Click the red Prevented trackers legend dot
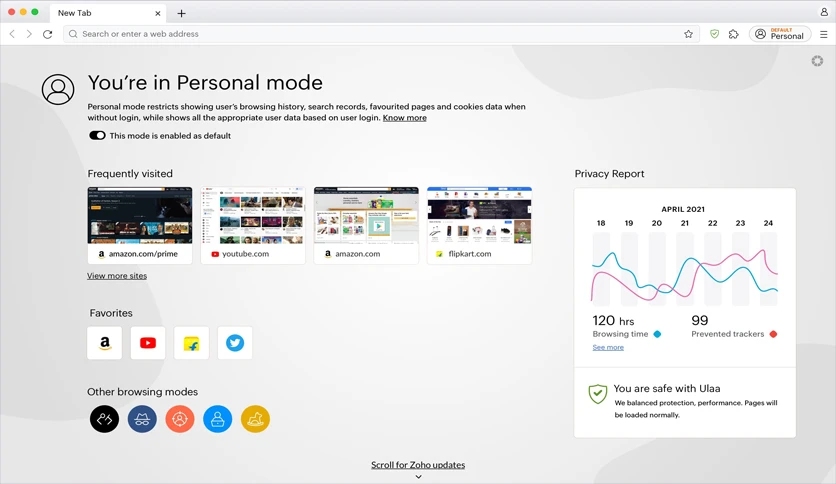 pos(773,334)
